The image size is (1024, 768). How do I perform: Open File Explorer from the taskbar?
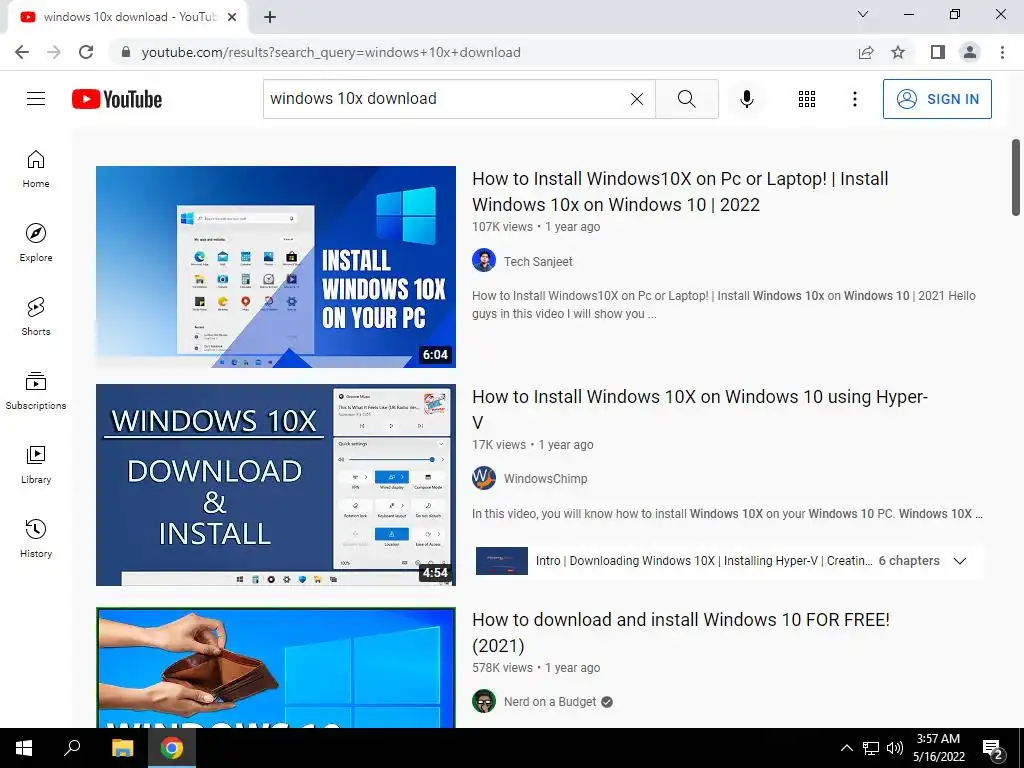[122, 748]
